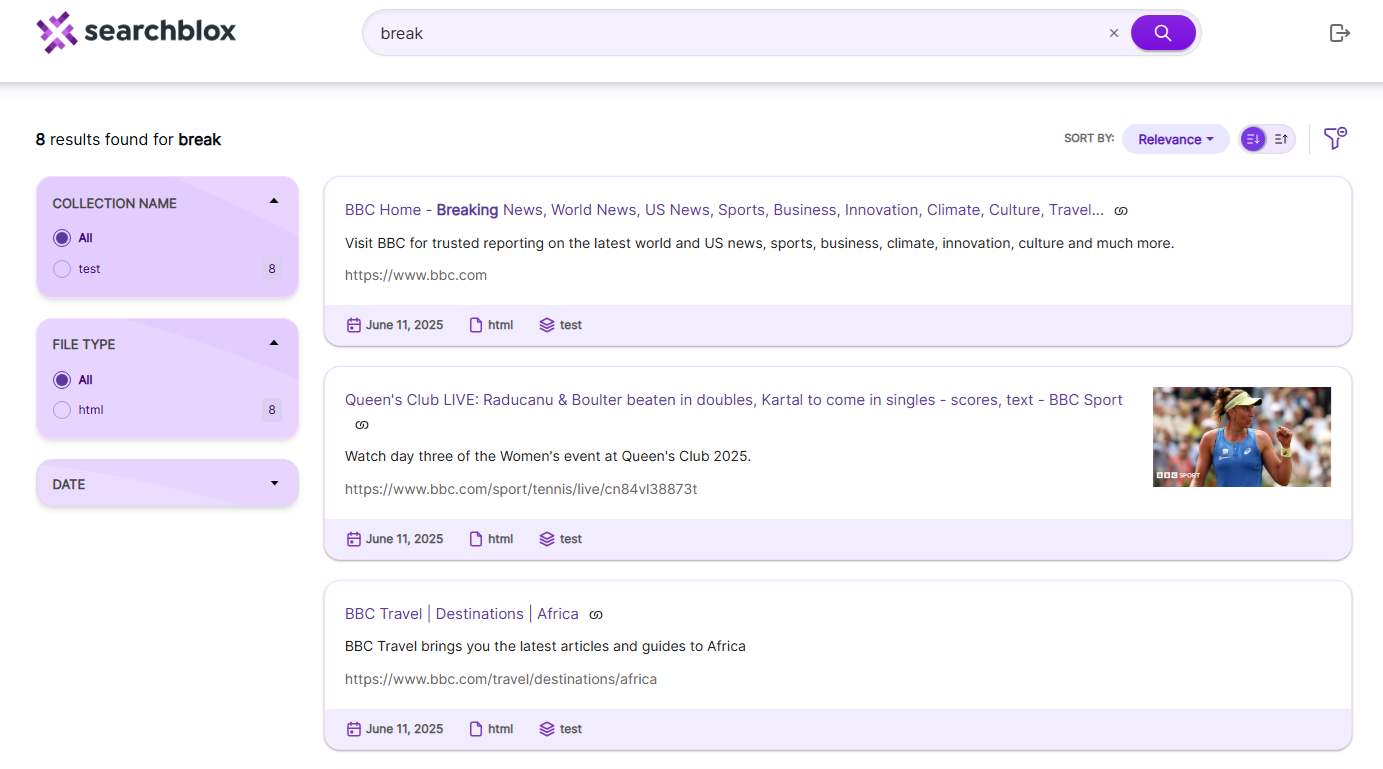Click the count badge next to test
Viewport: 1383px width, 769px height.
(x=272, y=269)
